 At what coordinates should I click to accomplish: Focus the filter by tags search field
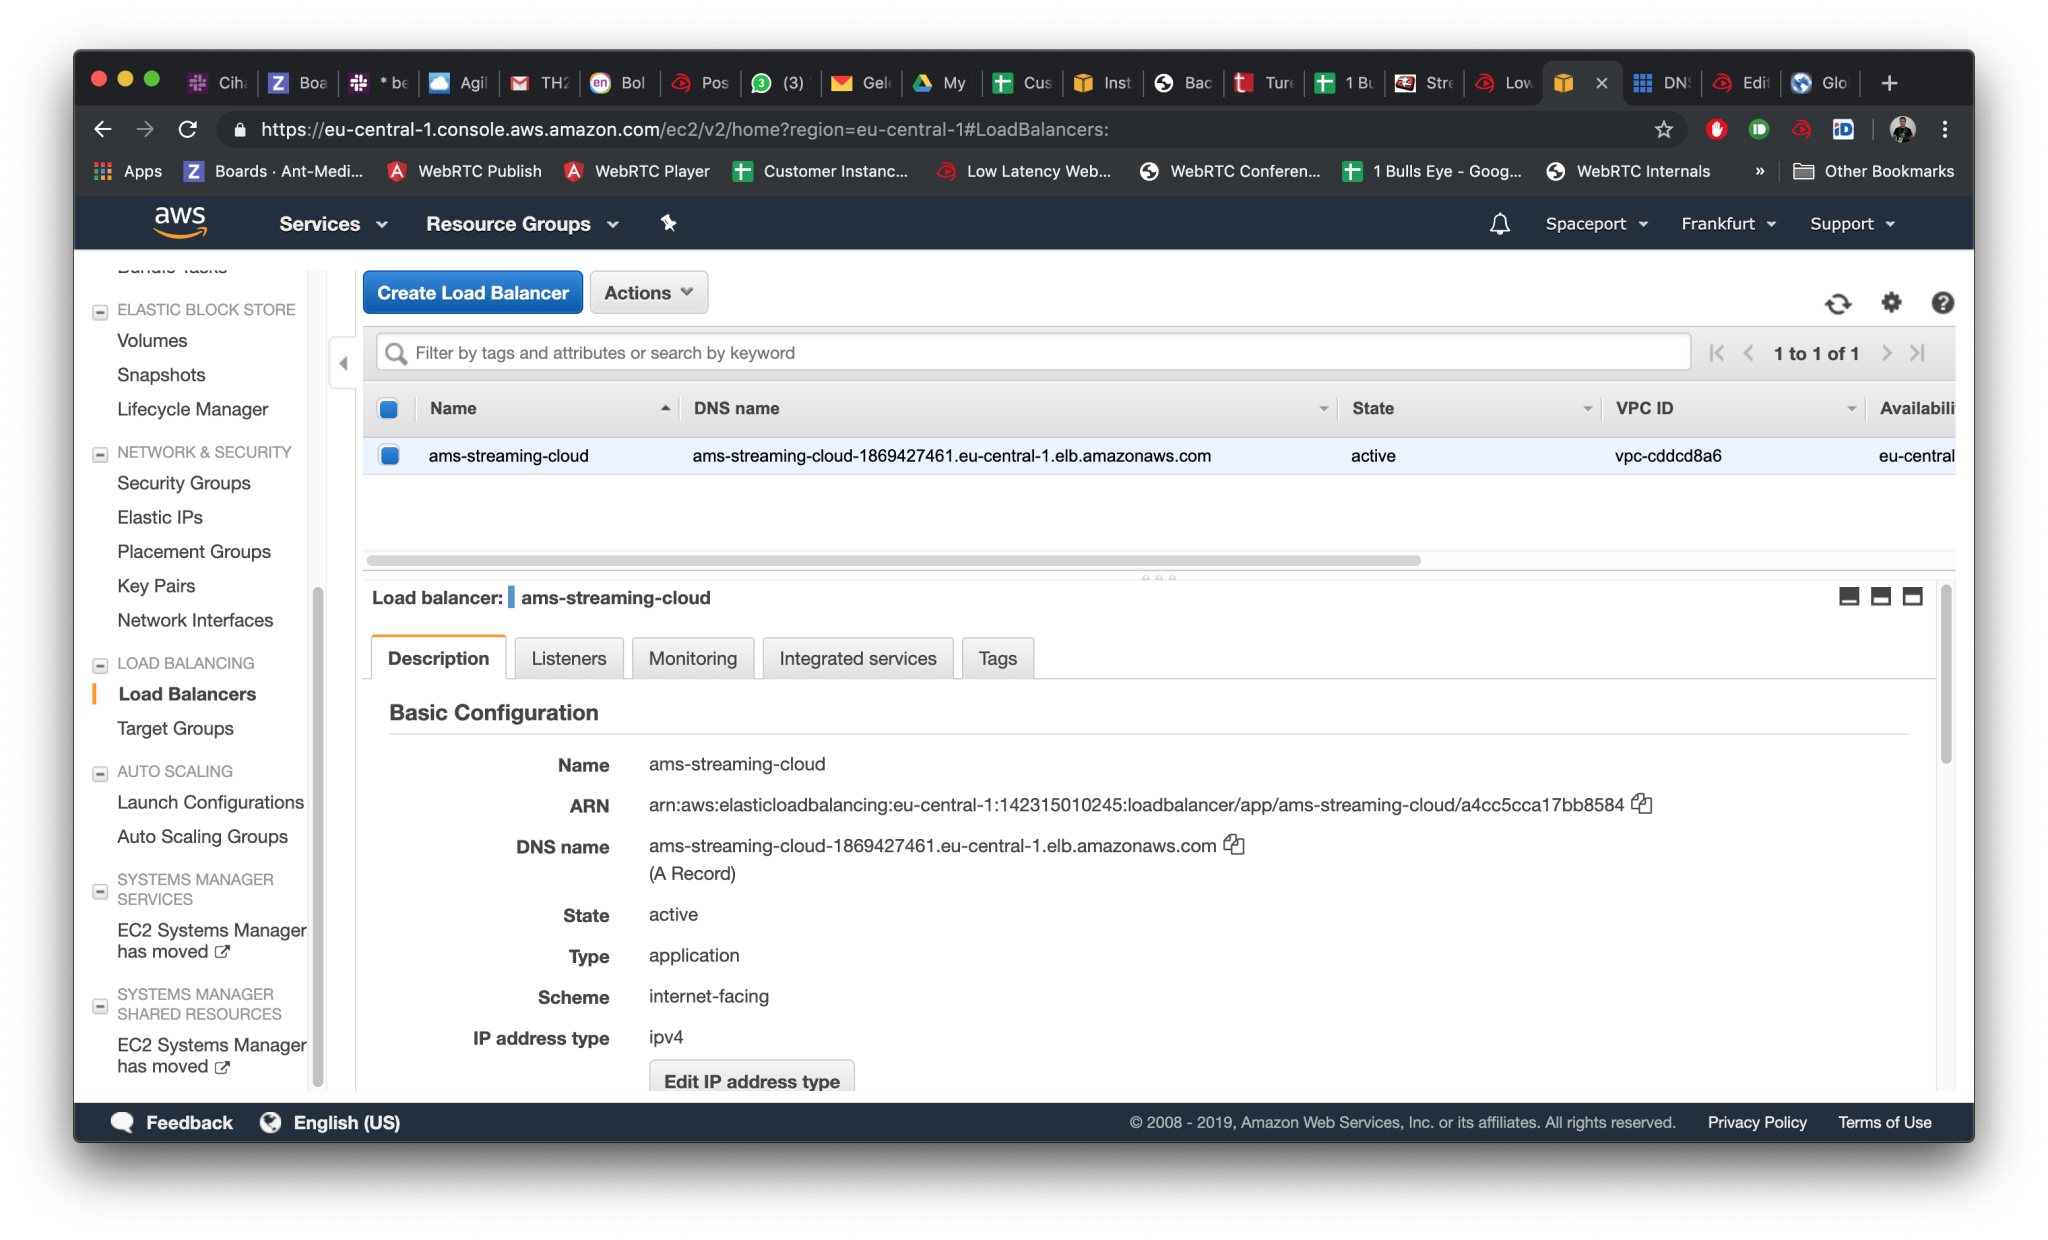[1034, 353]
